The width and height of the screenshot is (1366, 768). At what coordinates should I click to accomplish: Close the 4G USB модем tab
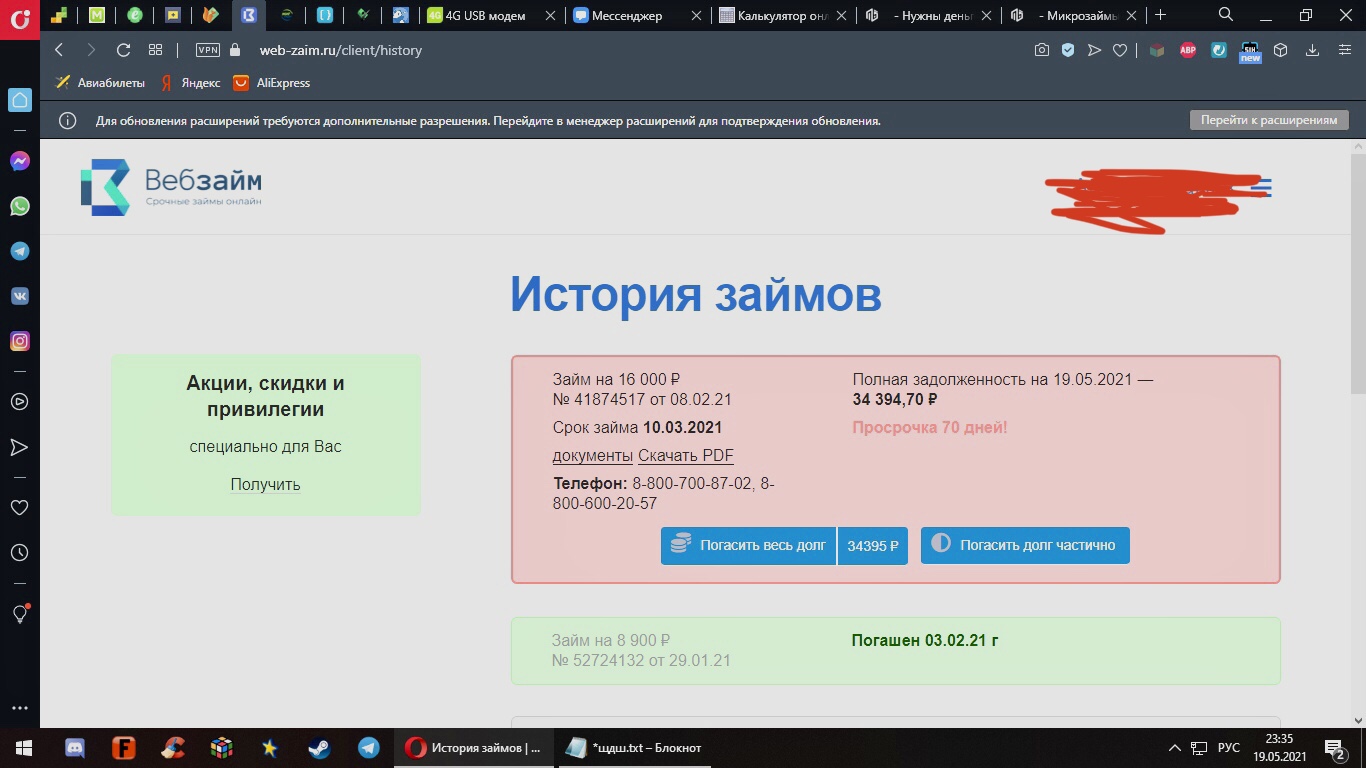pos(549,15)
